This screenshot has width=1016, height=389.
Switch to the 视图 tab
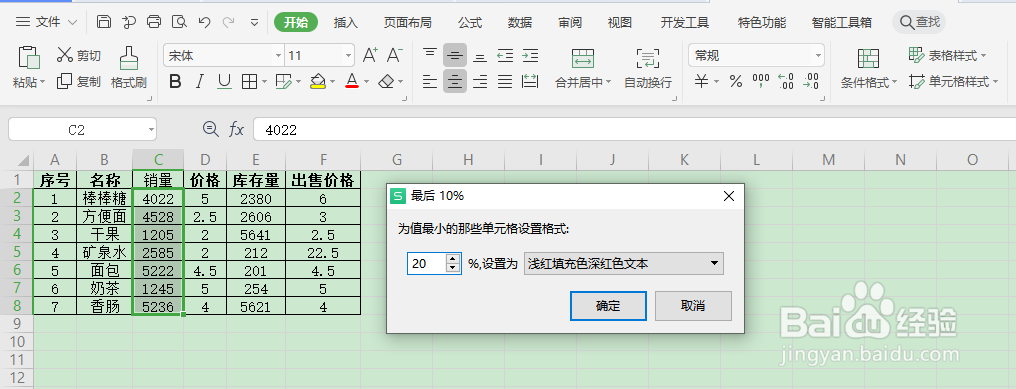[620, 22]
